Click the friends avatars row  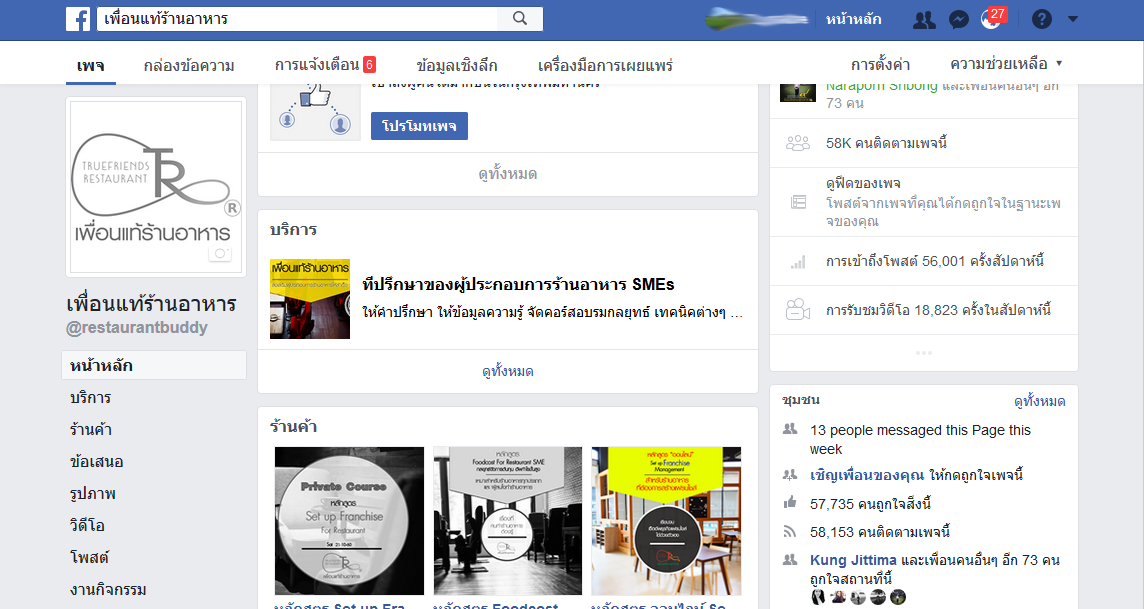[858, 597]
